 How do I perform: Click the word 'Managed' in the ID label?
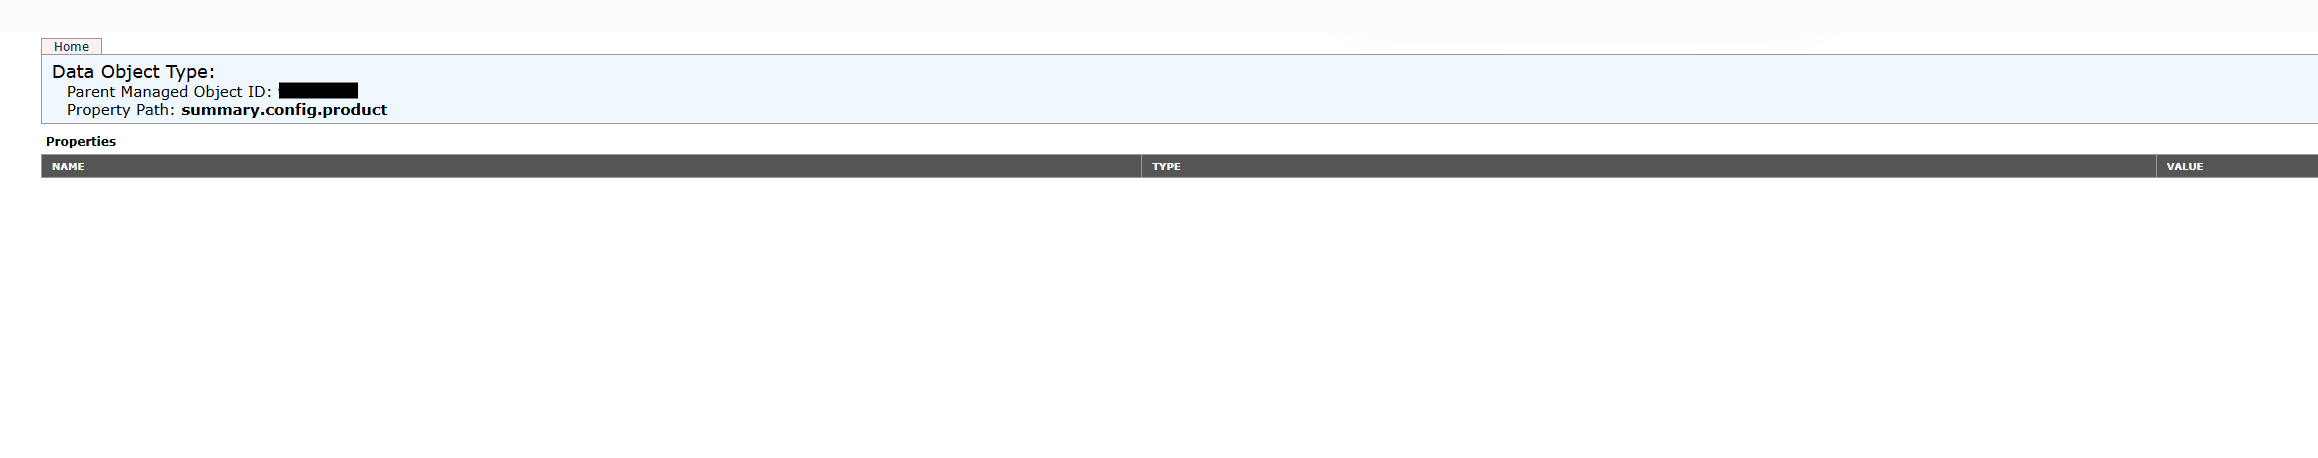154,92
